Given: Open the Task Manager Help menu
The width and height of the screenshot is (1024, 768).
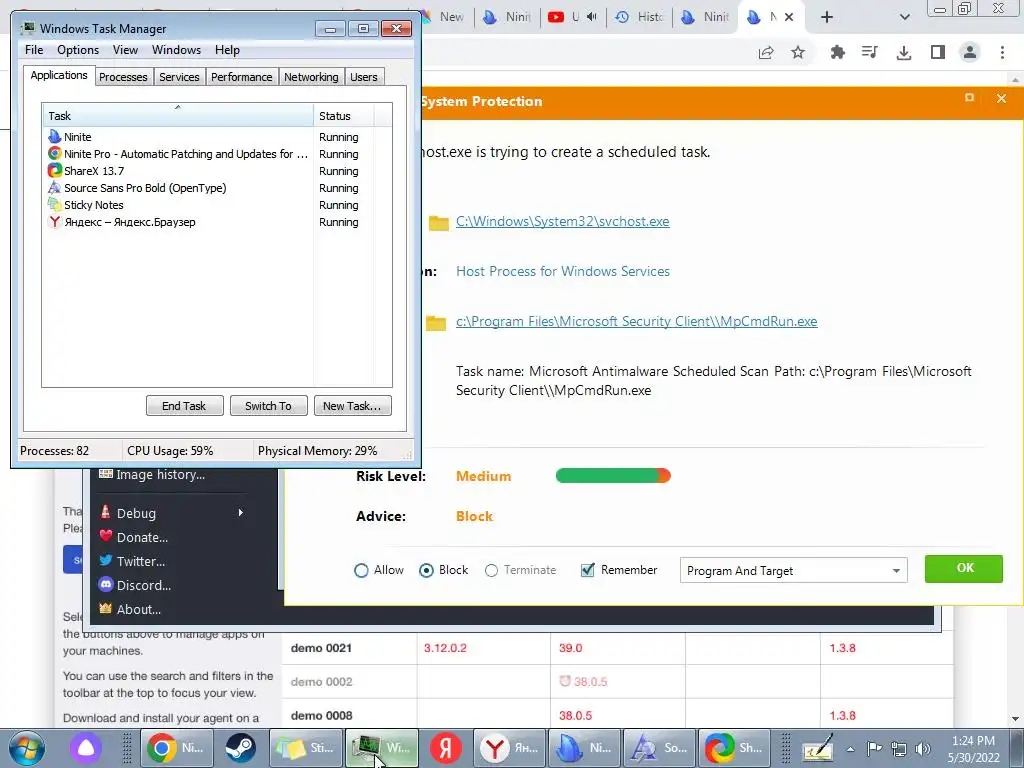Looking at the screenshot, I should [x=227, y=50].
